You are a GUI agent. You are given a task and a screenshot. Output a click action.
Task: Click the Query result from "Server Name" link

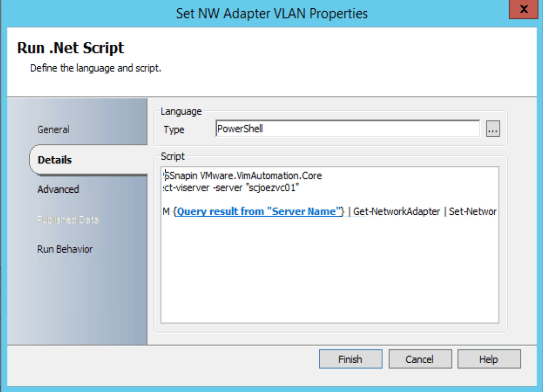pyautogui.click(x=259, y=211)
